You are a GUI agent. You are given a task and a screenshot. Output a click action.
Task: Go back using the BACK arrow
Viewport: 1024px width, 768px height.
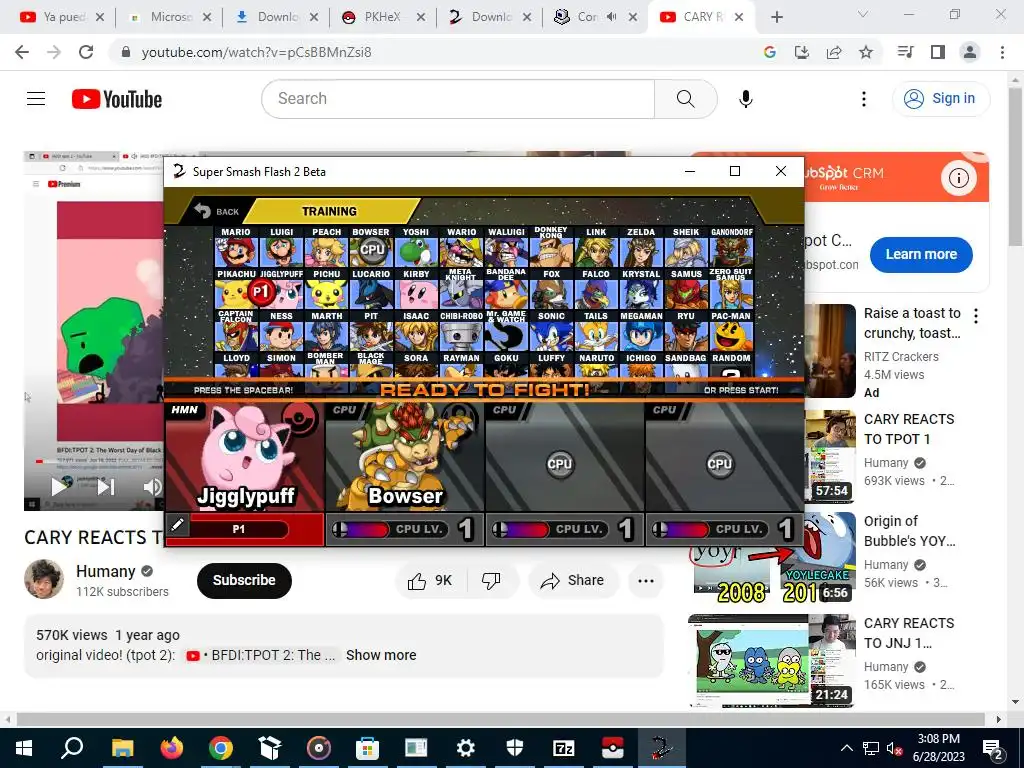click(217, 211)
